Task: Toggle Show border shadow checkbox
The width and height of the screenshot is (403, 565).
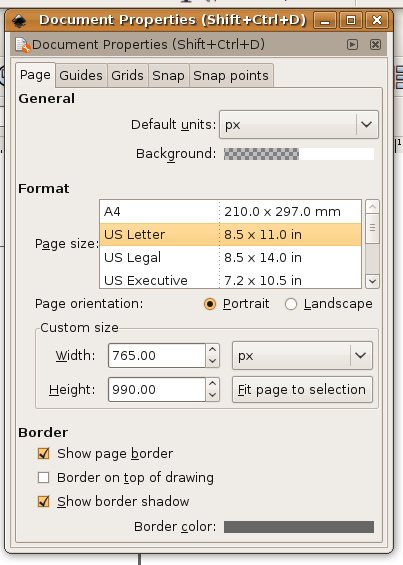Action: pos(44,501)
